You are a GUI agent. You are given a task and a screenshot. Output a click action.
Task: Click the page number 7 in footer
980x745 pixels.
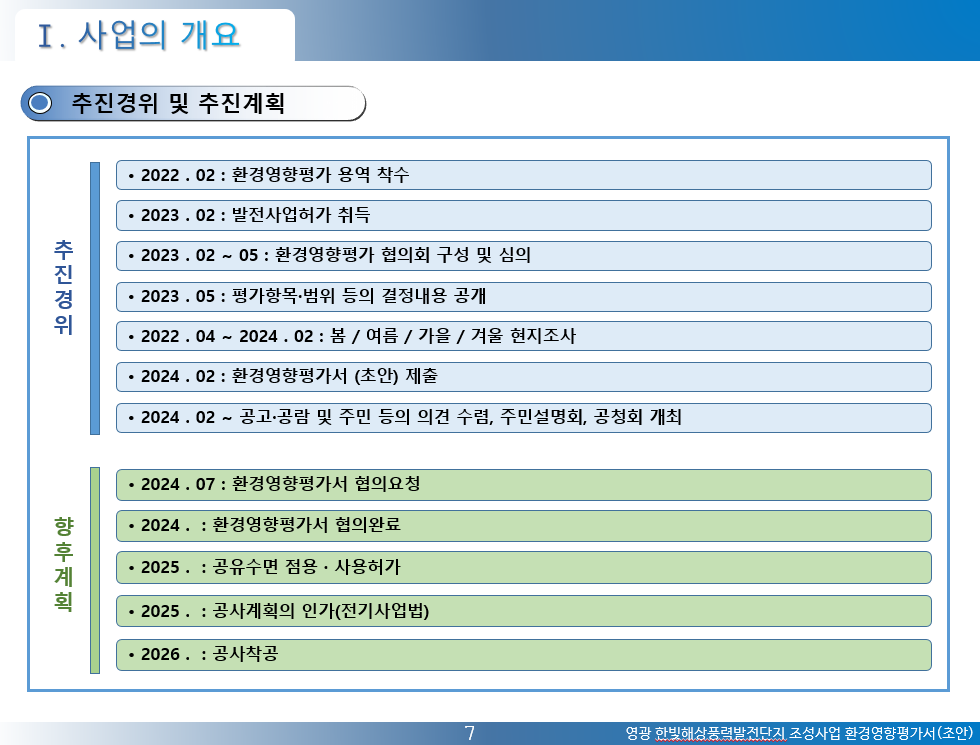coord(470,733)
